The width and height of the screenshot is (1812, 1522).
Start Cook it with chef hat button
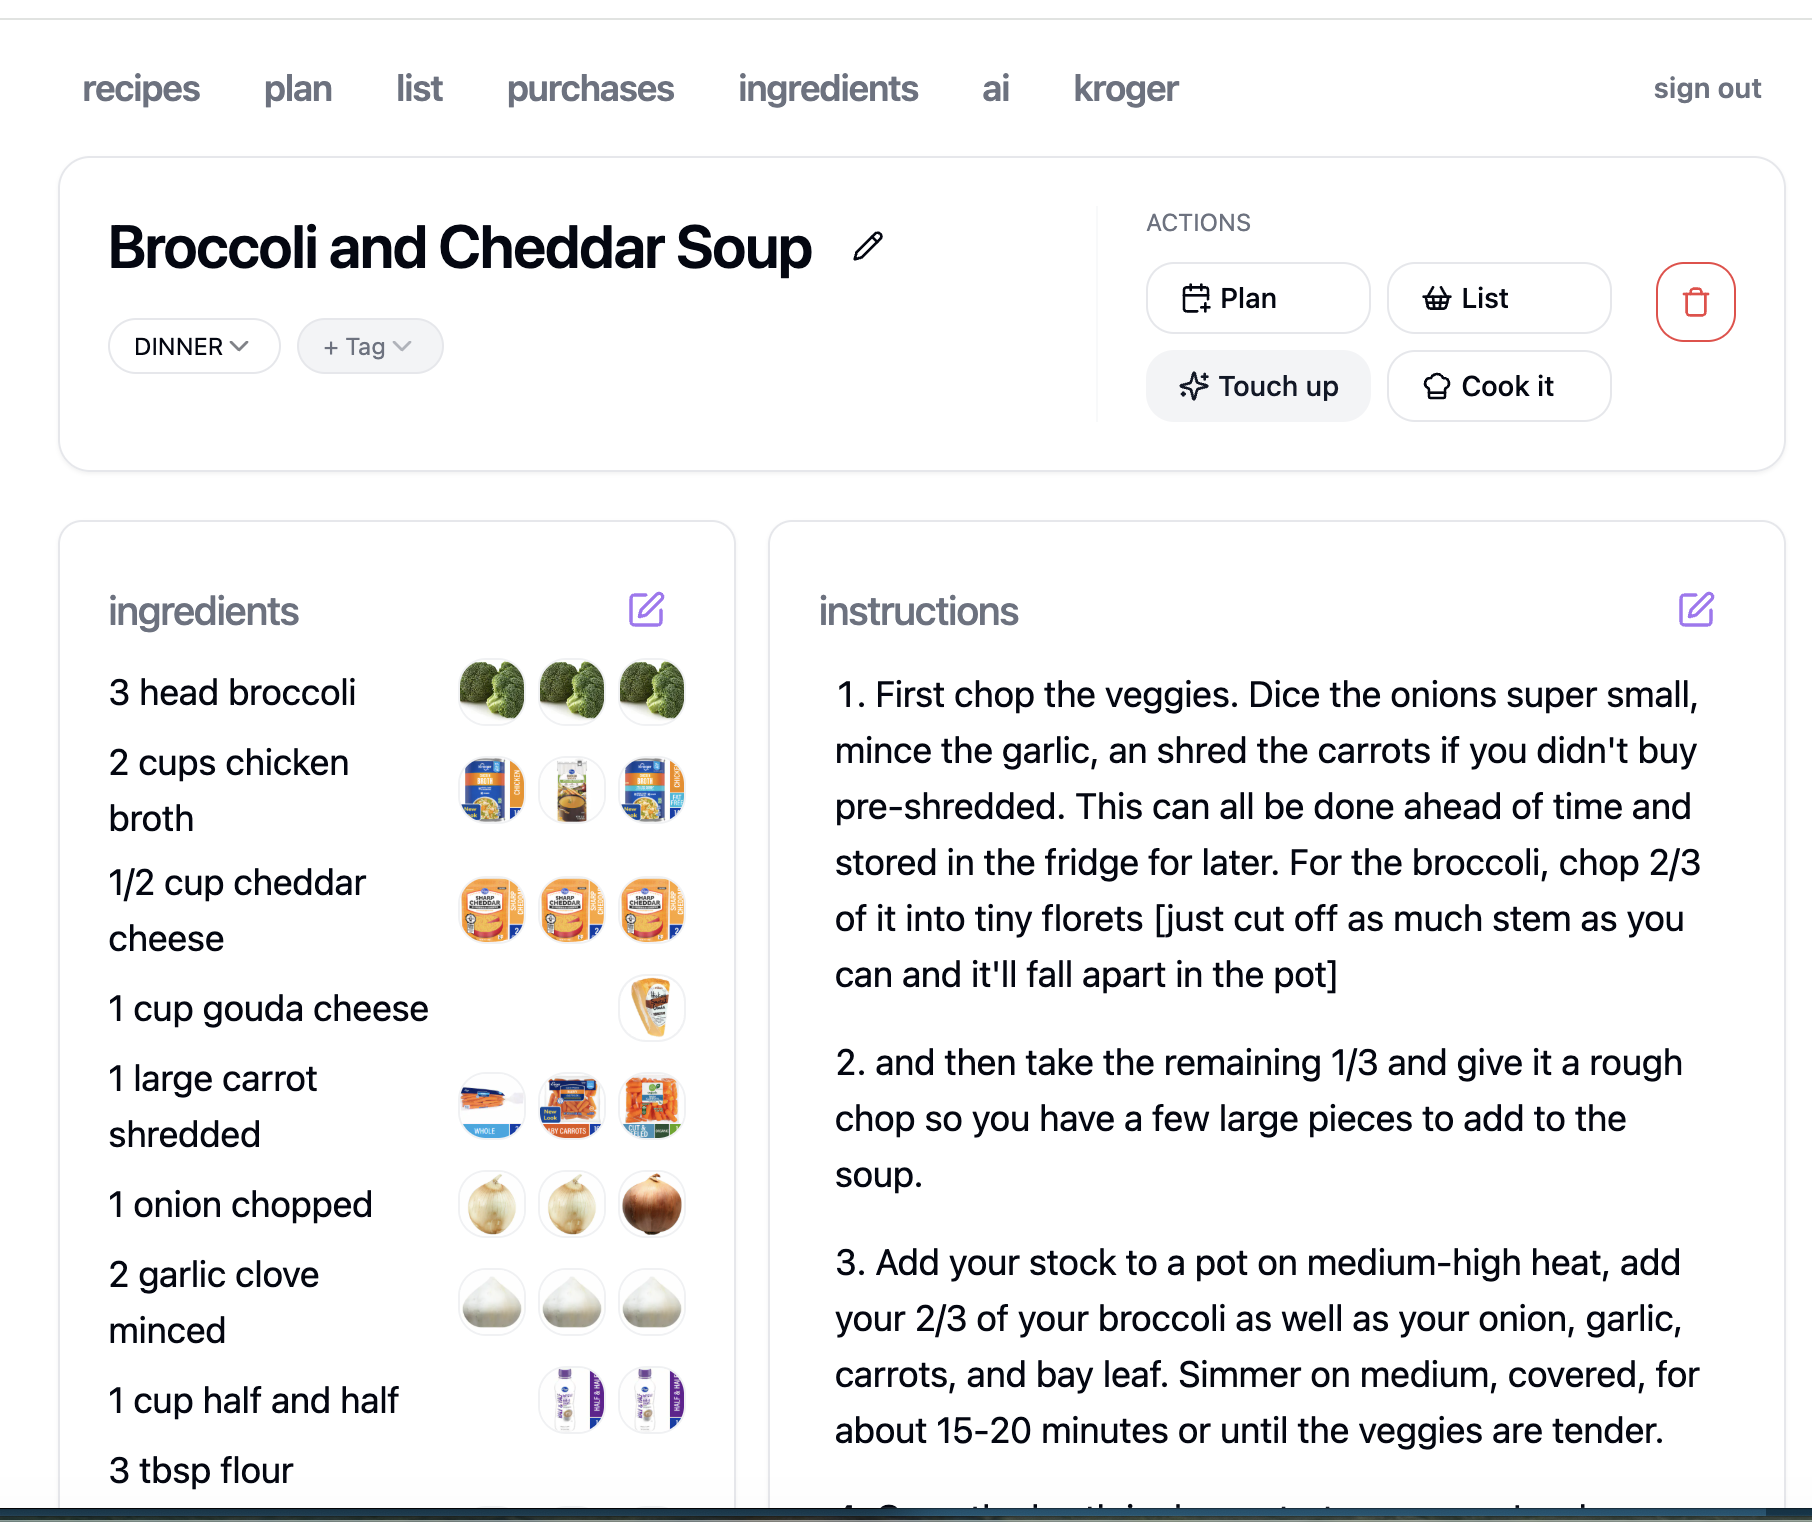tap(1498, 386)
